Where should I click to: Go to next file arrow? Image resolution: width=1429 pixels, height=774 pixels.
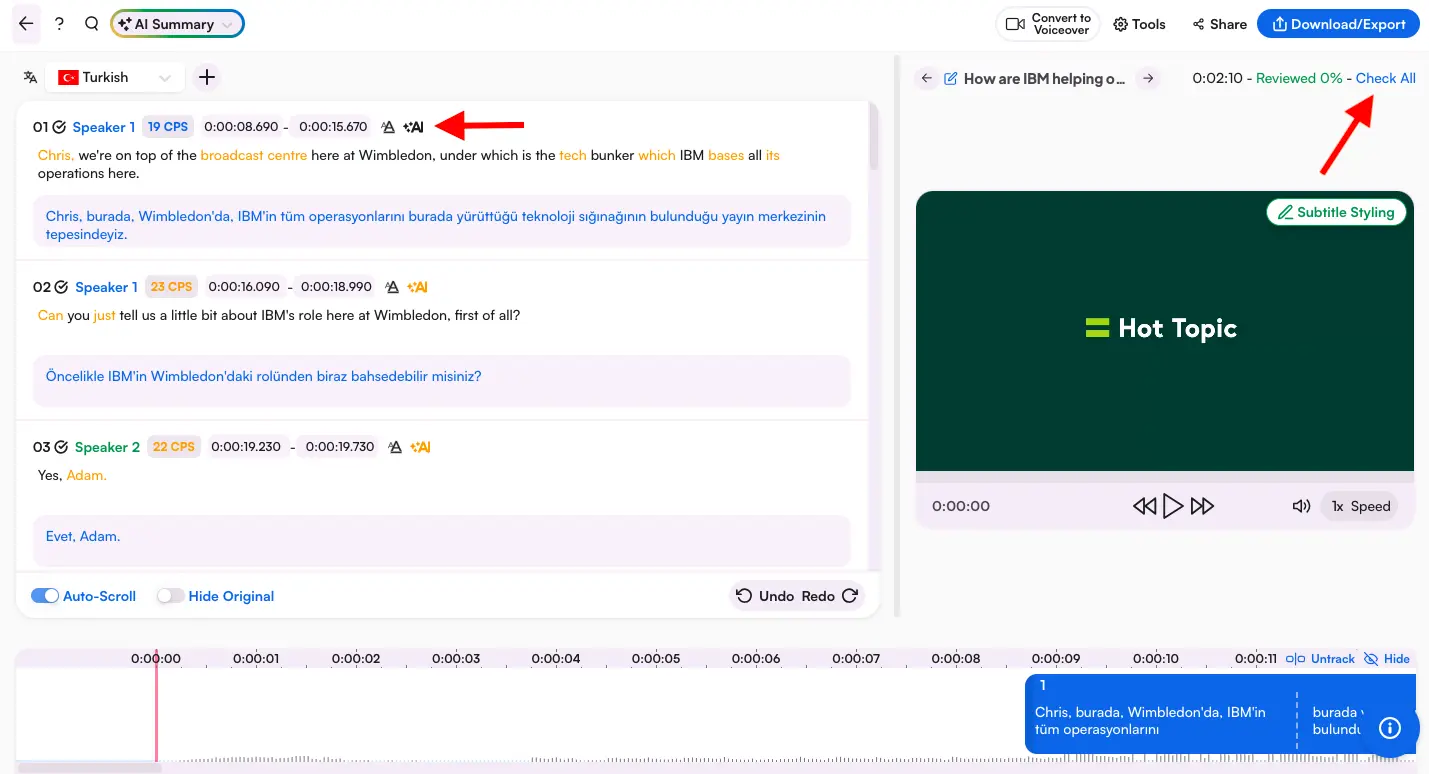[1148, 78]
